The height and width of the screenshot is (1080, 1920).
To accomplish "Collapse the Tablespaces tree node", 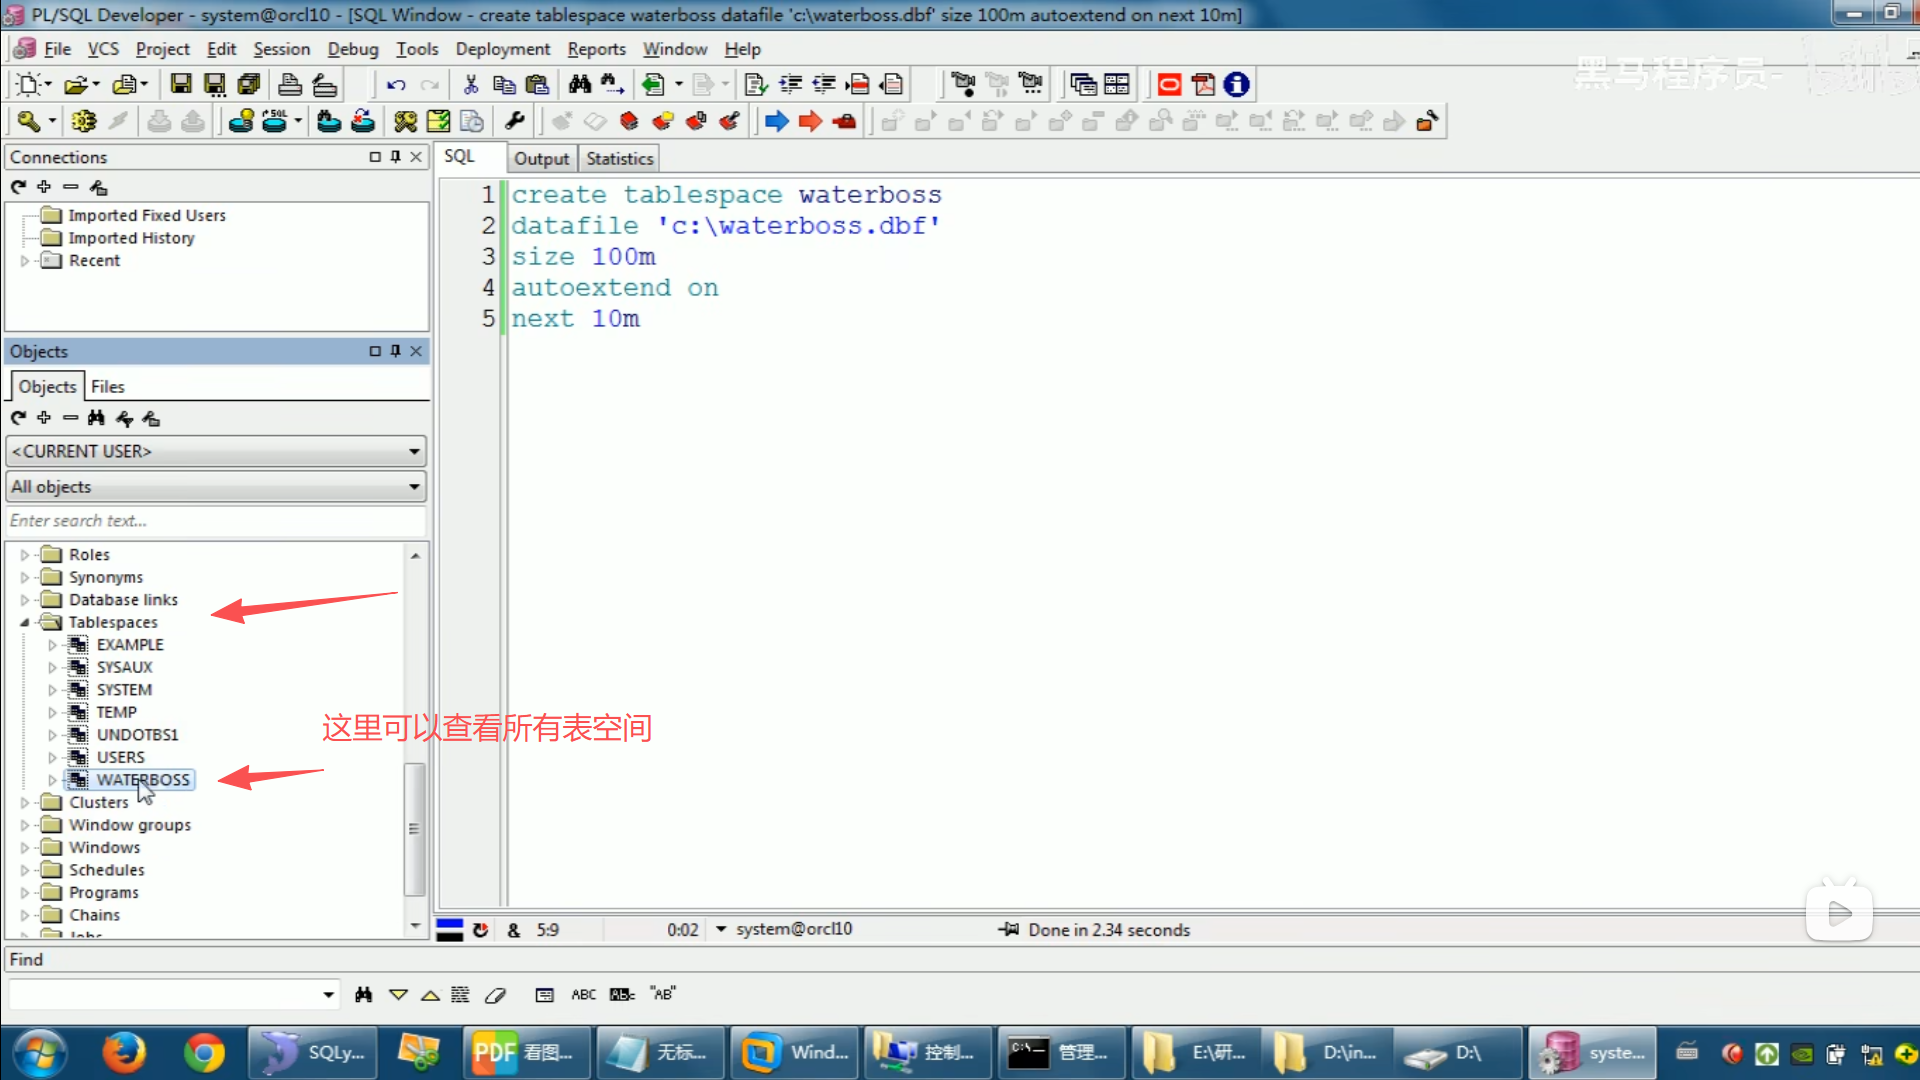I will pyautogui.click(x=25, y=622).
